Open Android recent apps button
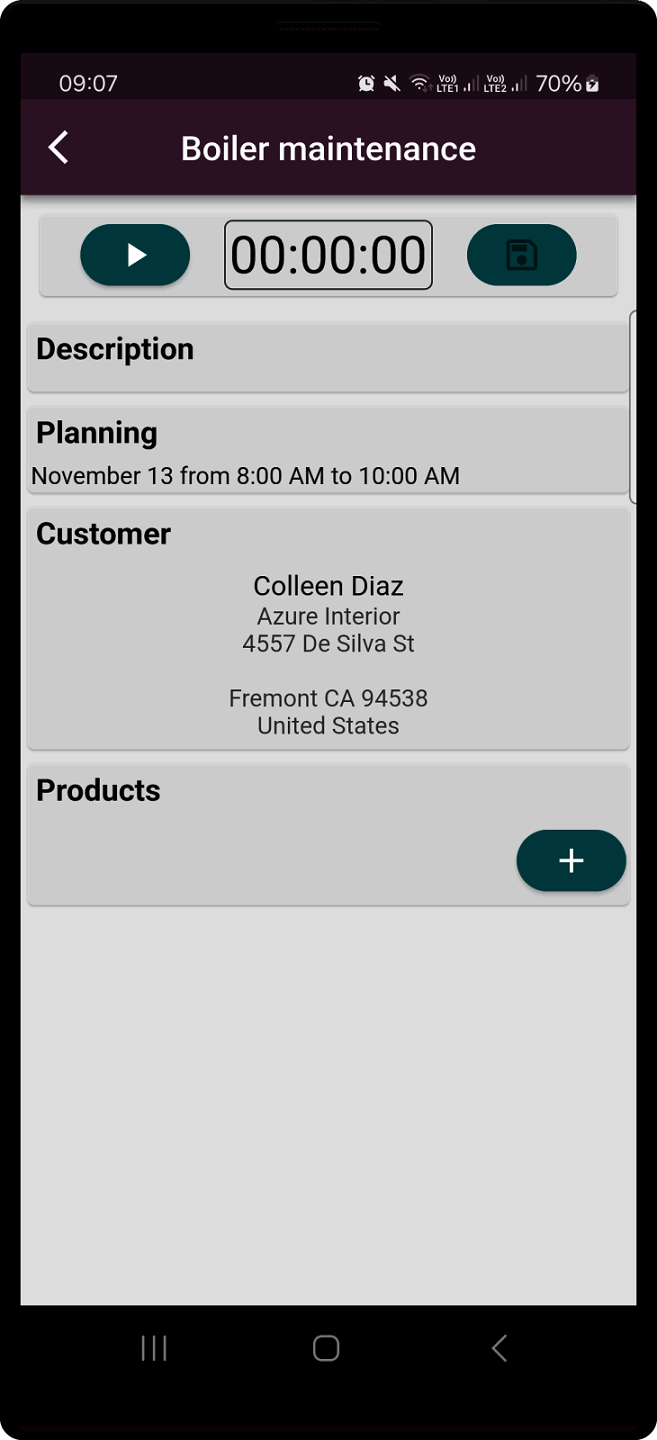657x1440 pixels. (154, 1348)
